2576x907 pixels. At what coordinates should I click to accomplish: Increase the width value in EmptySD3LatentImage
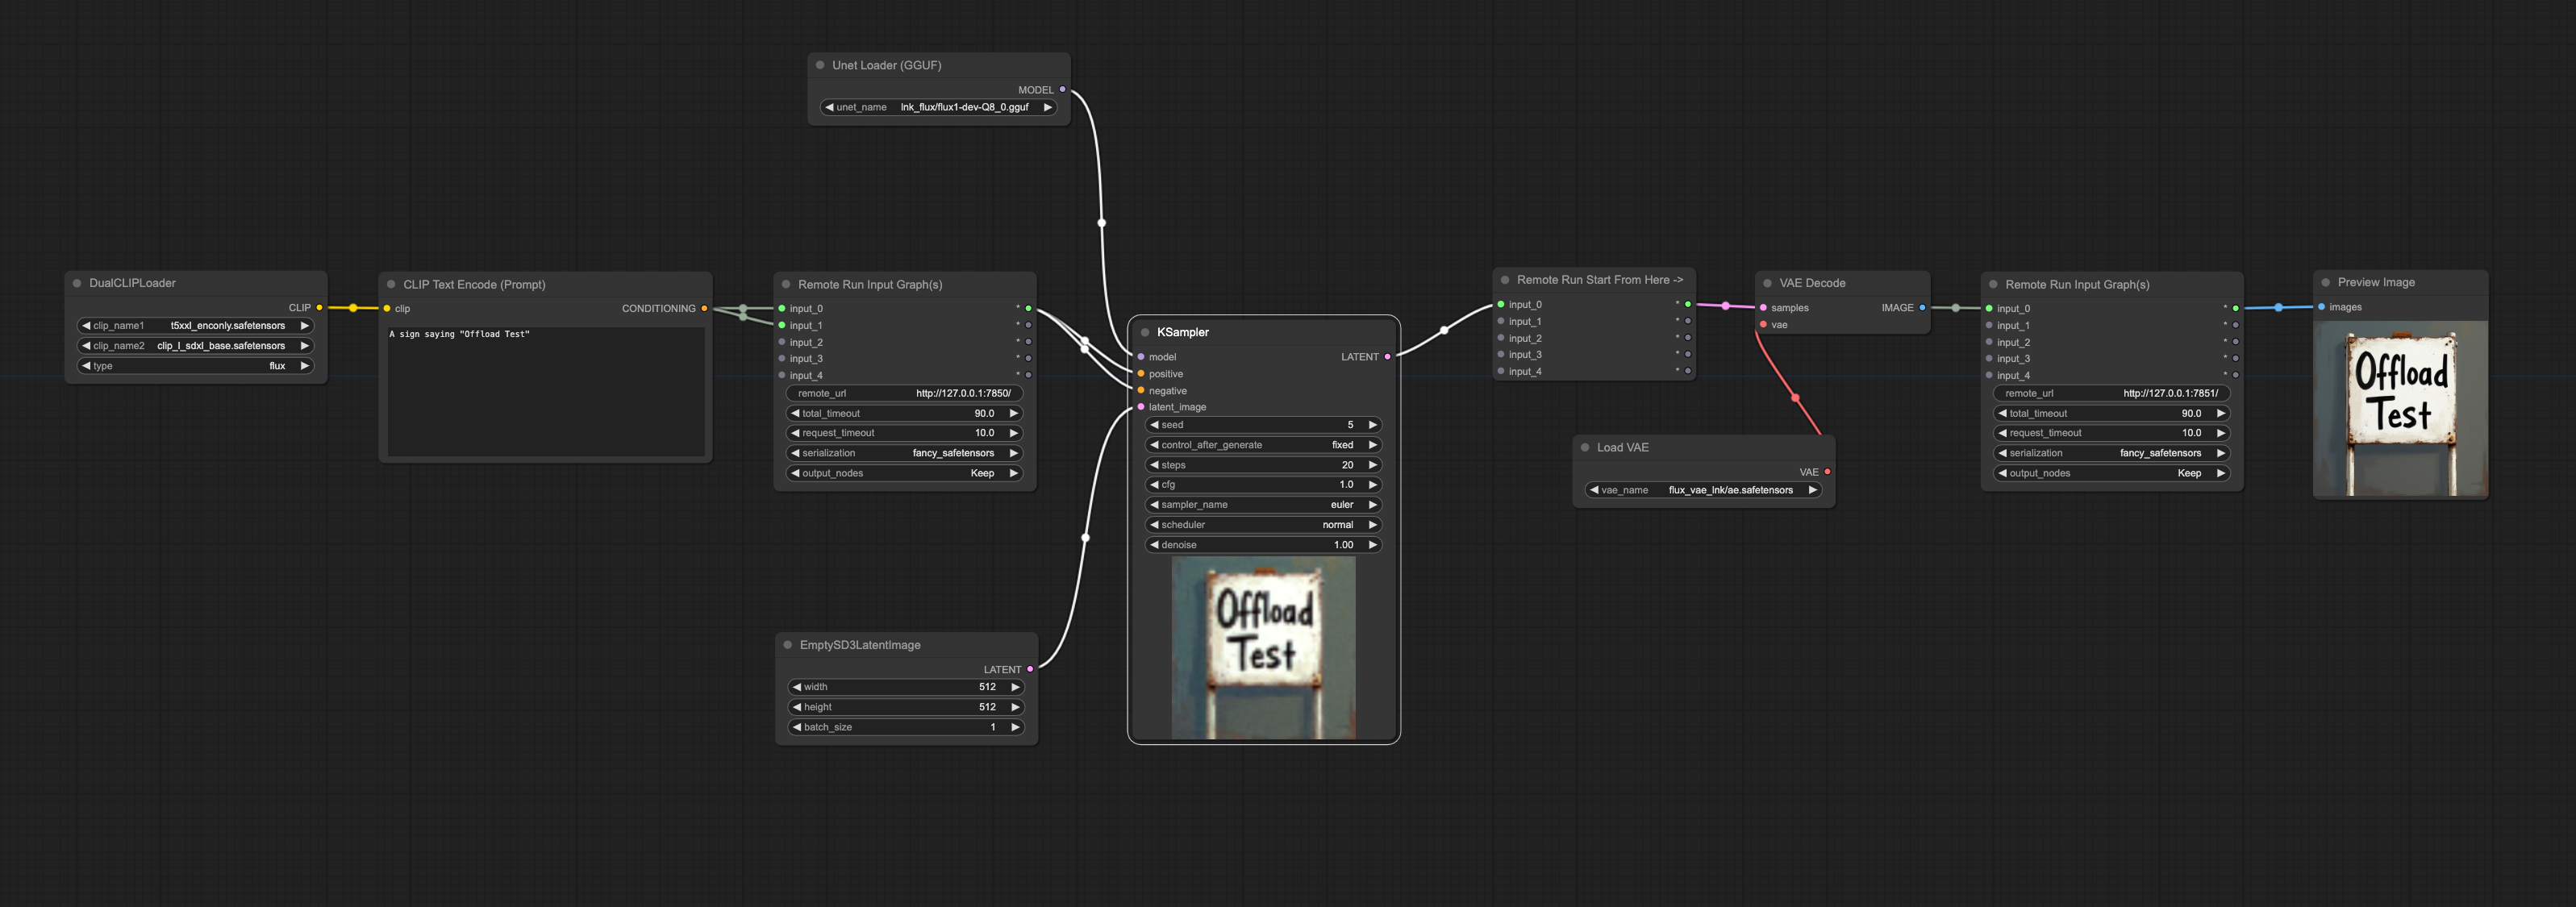[1015, 686]
